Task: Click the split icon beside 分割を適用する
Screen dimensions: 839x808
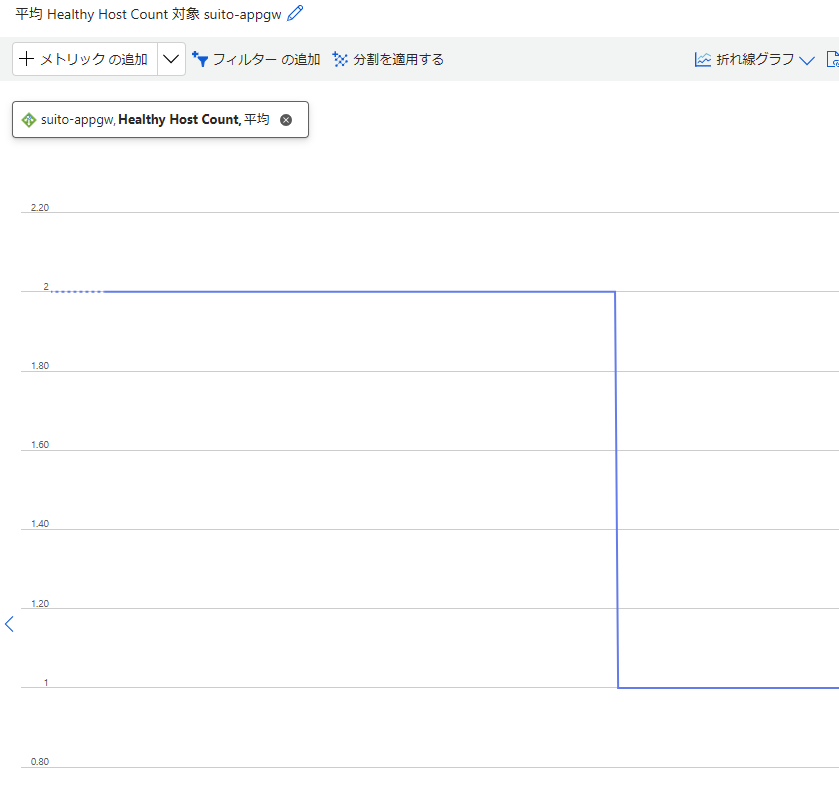Action: pos(340,59)
